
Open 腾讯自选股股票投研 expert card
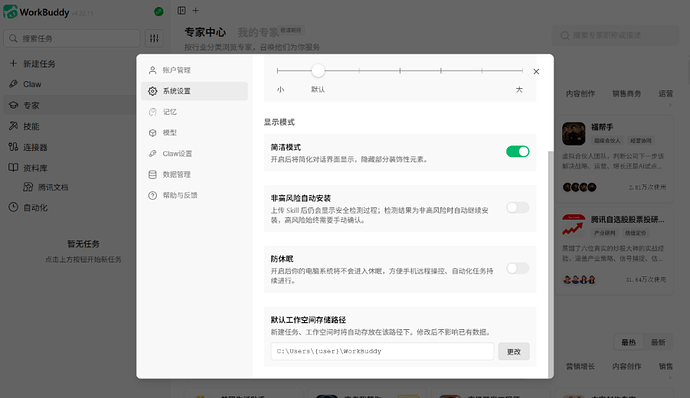click(614, 251)
